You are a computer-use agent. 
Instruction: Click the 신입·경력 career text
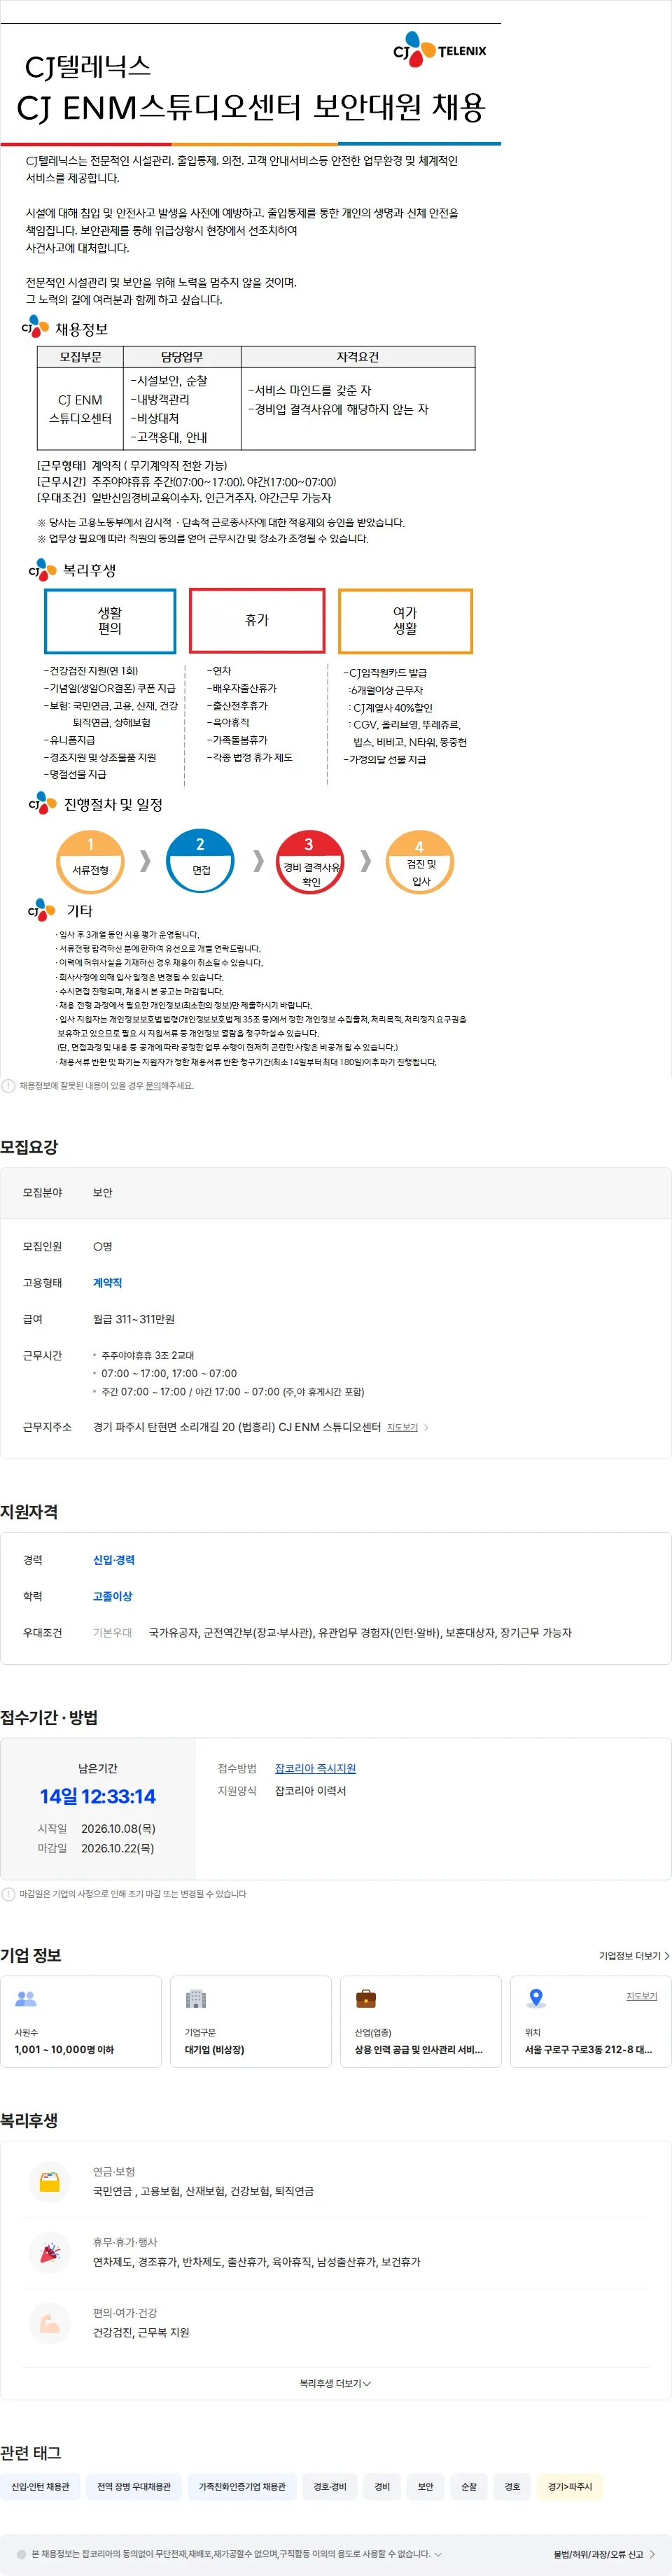114,1559
